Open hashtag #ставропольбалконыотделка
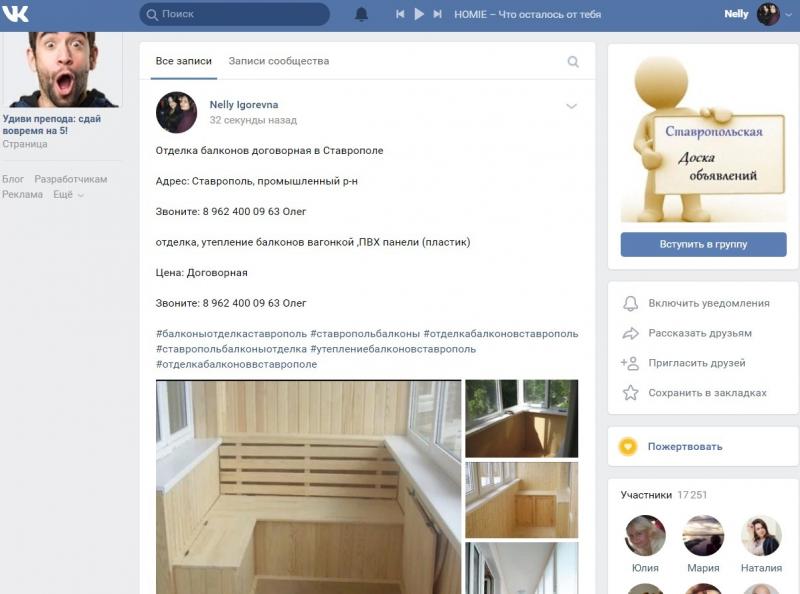Image resolution: width=800 pixels, height=594 pixels. click(x=231, y=349)
